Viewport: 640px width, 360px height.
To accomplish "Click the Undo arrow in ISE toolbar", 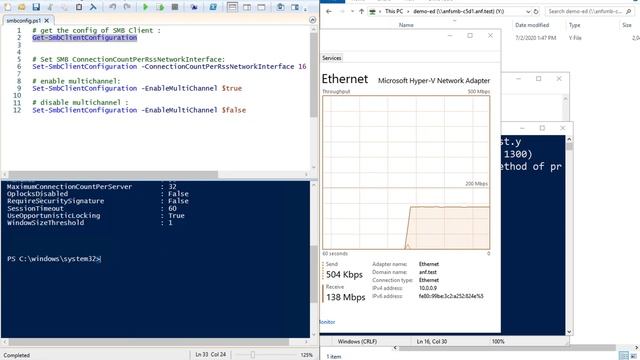I will pyautogui.click(x=113, y=7).
